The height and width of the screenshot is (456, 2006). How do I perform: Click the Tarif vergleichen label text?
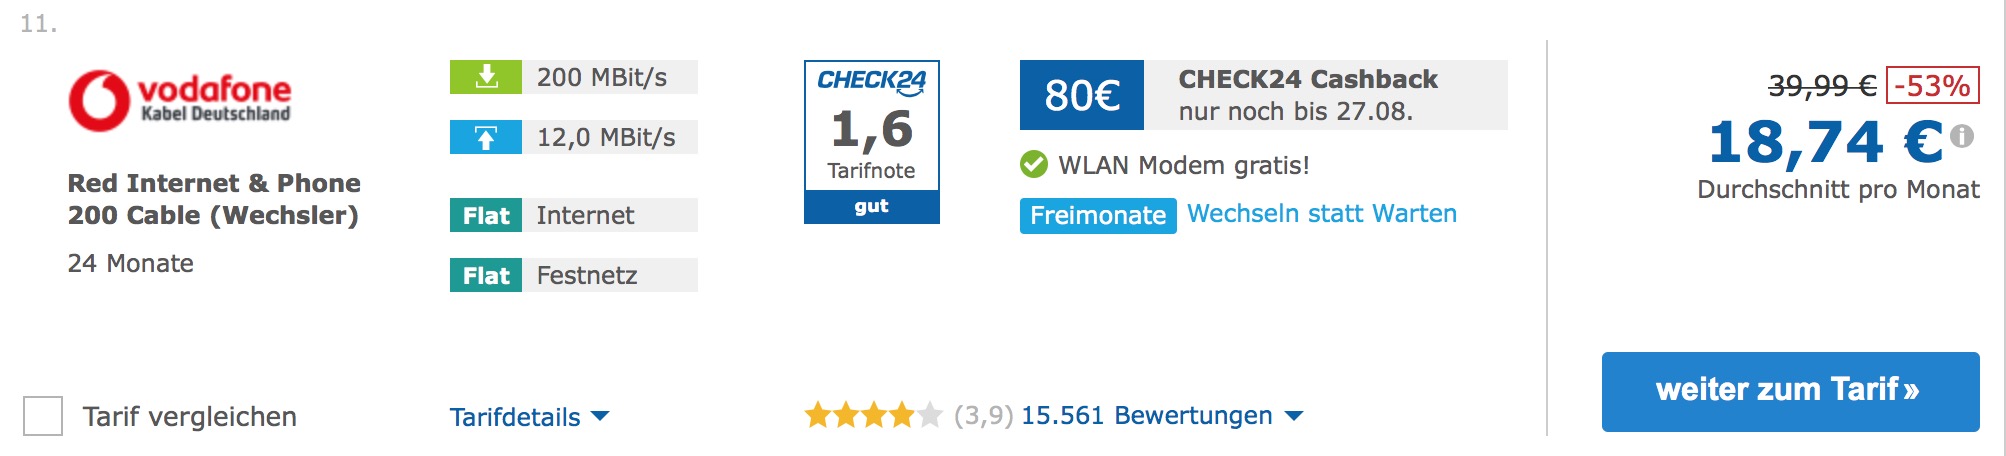(190, 417)
